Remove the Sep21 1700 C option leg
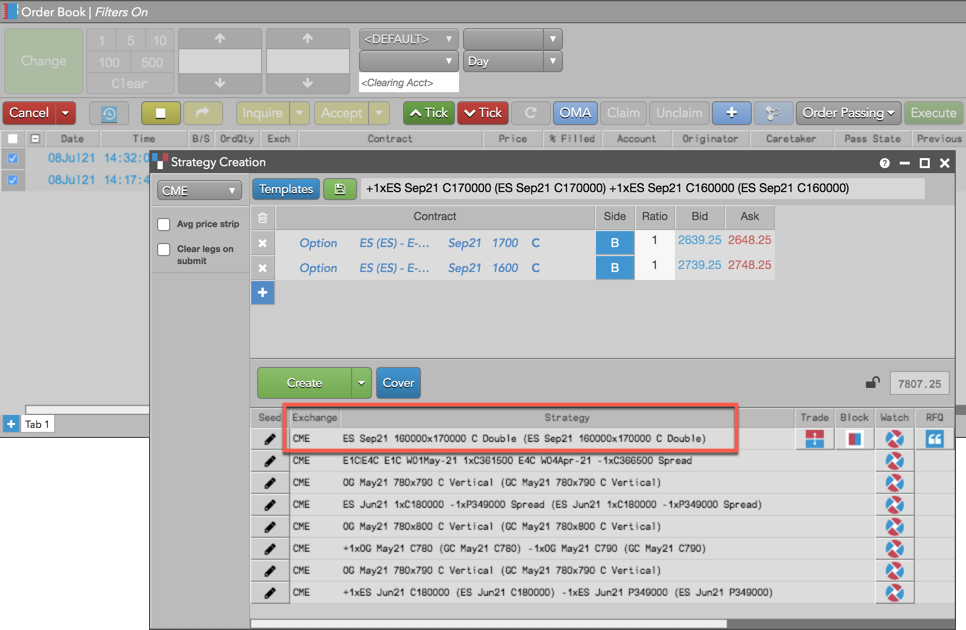 point(262,242)
